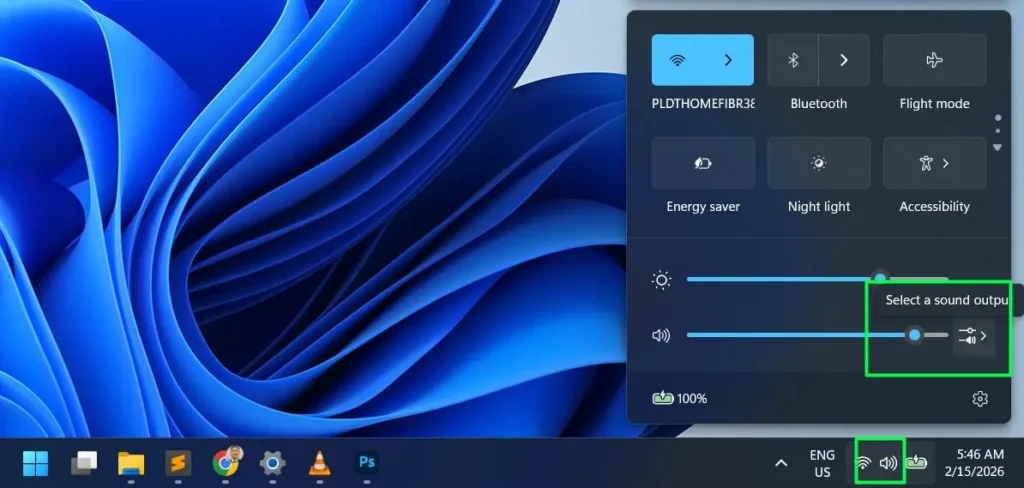Screen dimensions: 1024x488
Task: Click the speaker icon in the system tray
Action: (888, 463)
